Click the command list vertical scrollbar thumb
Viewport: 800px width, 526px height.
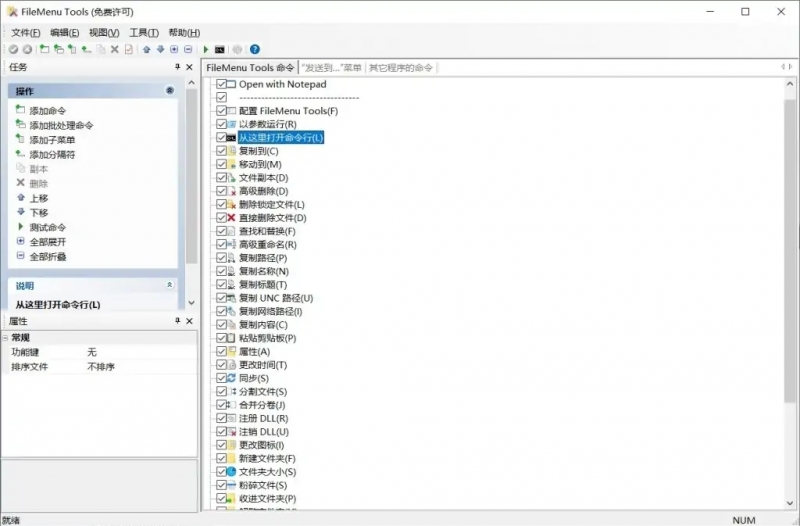[790, 251]
